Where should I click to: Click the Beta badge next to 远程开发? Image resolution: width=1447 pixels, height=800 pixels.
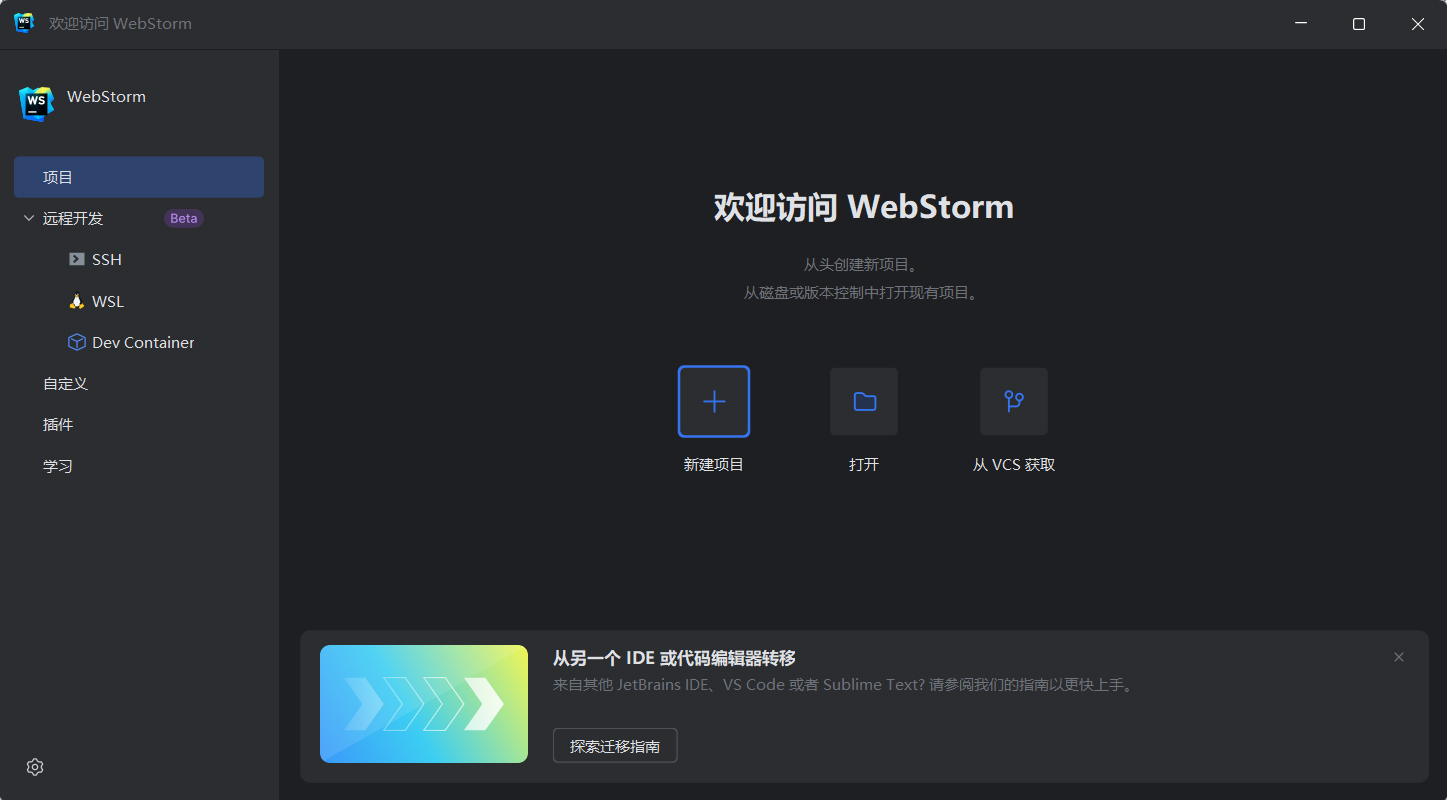coord(183,218)
